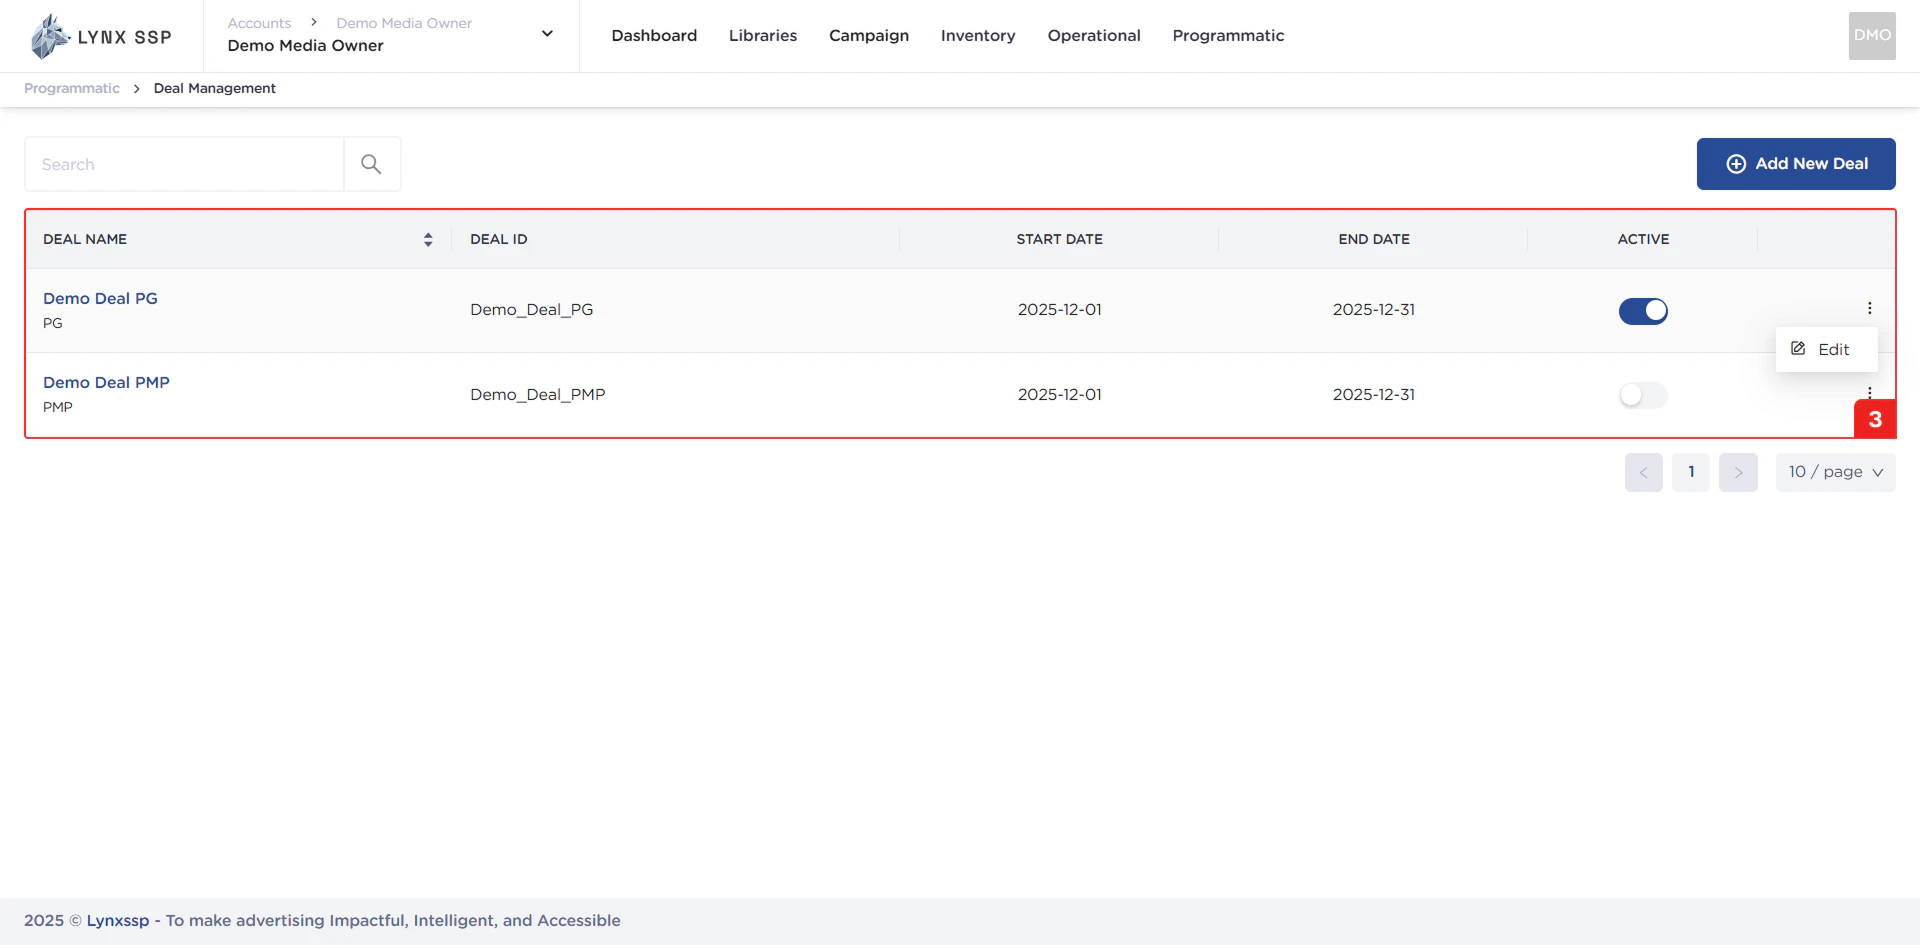The image size is (1920, 948).
Task: Open the Libraries menu
Action: pos(763,36)
